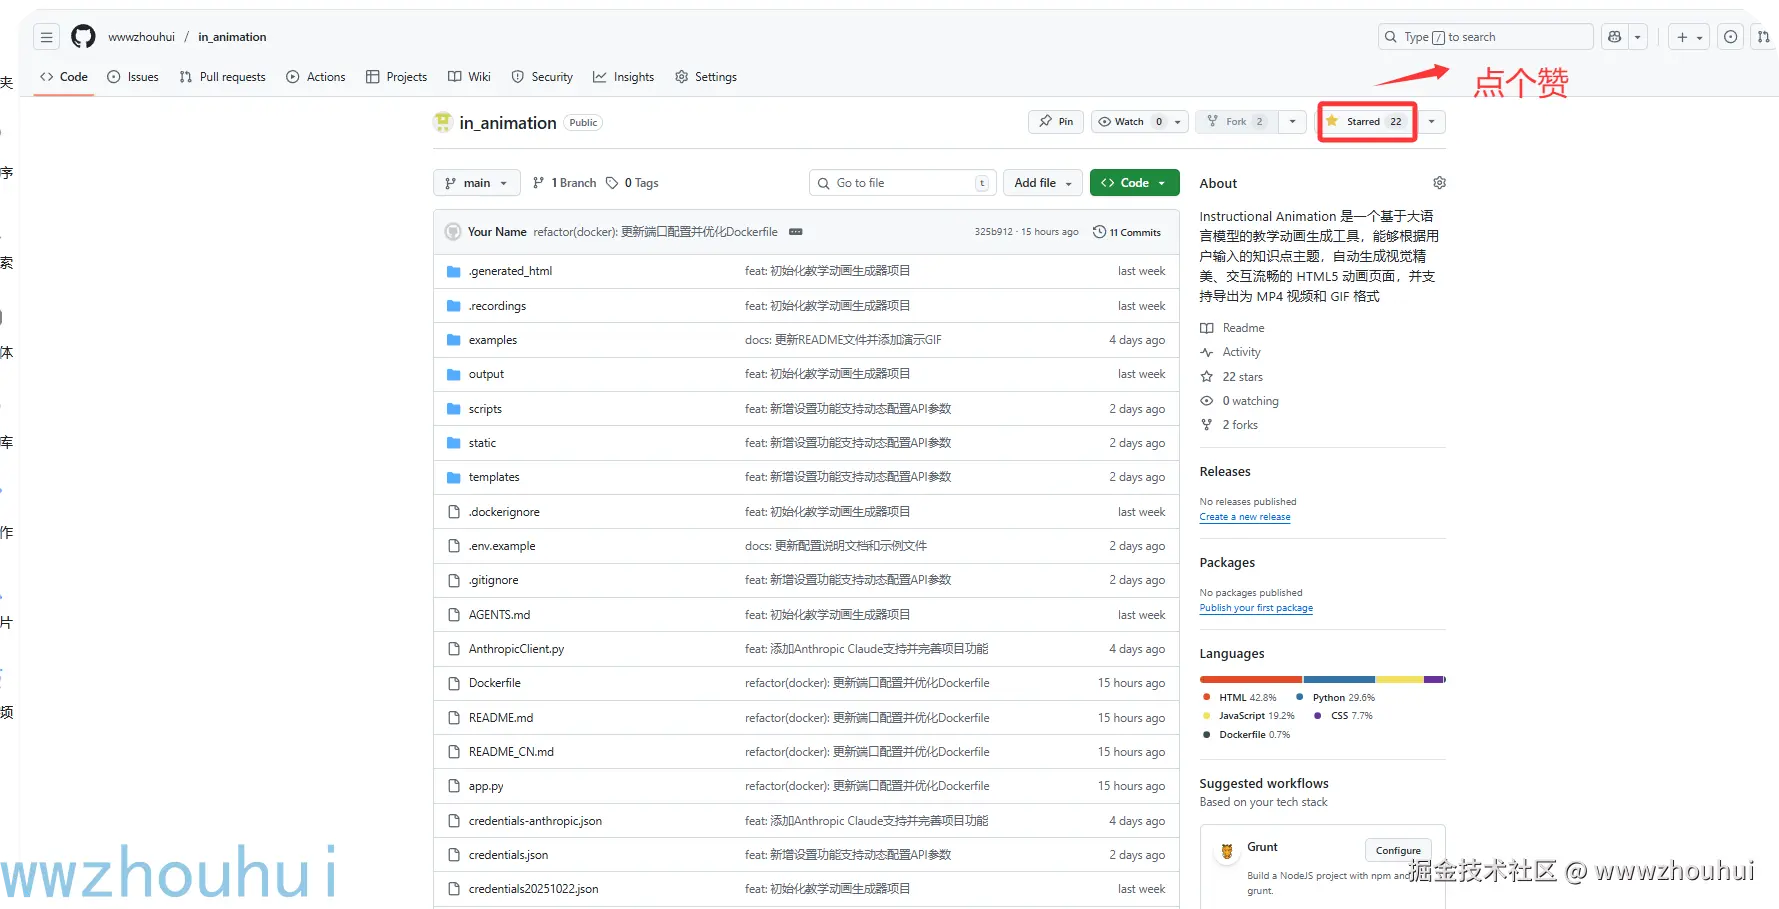Switch to the Issues tab
Image resolution: width=1779 pixels, height=909 pixels.
click(x=133, y=77)
